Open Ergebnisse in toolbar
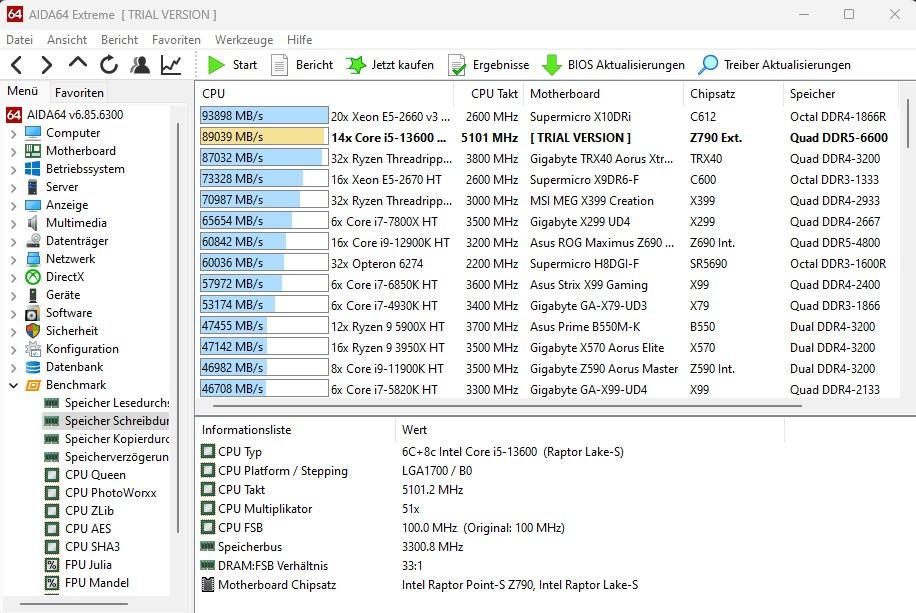916x613 pixels. [x=488, y=65]
